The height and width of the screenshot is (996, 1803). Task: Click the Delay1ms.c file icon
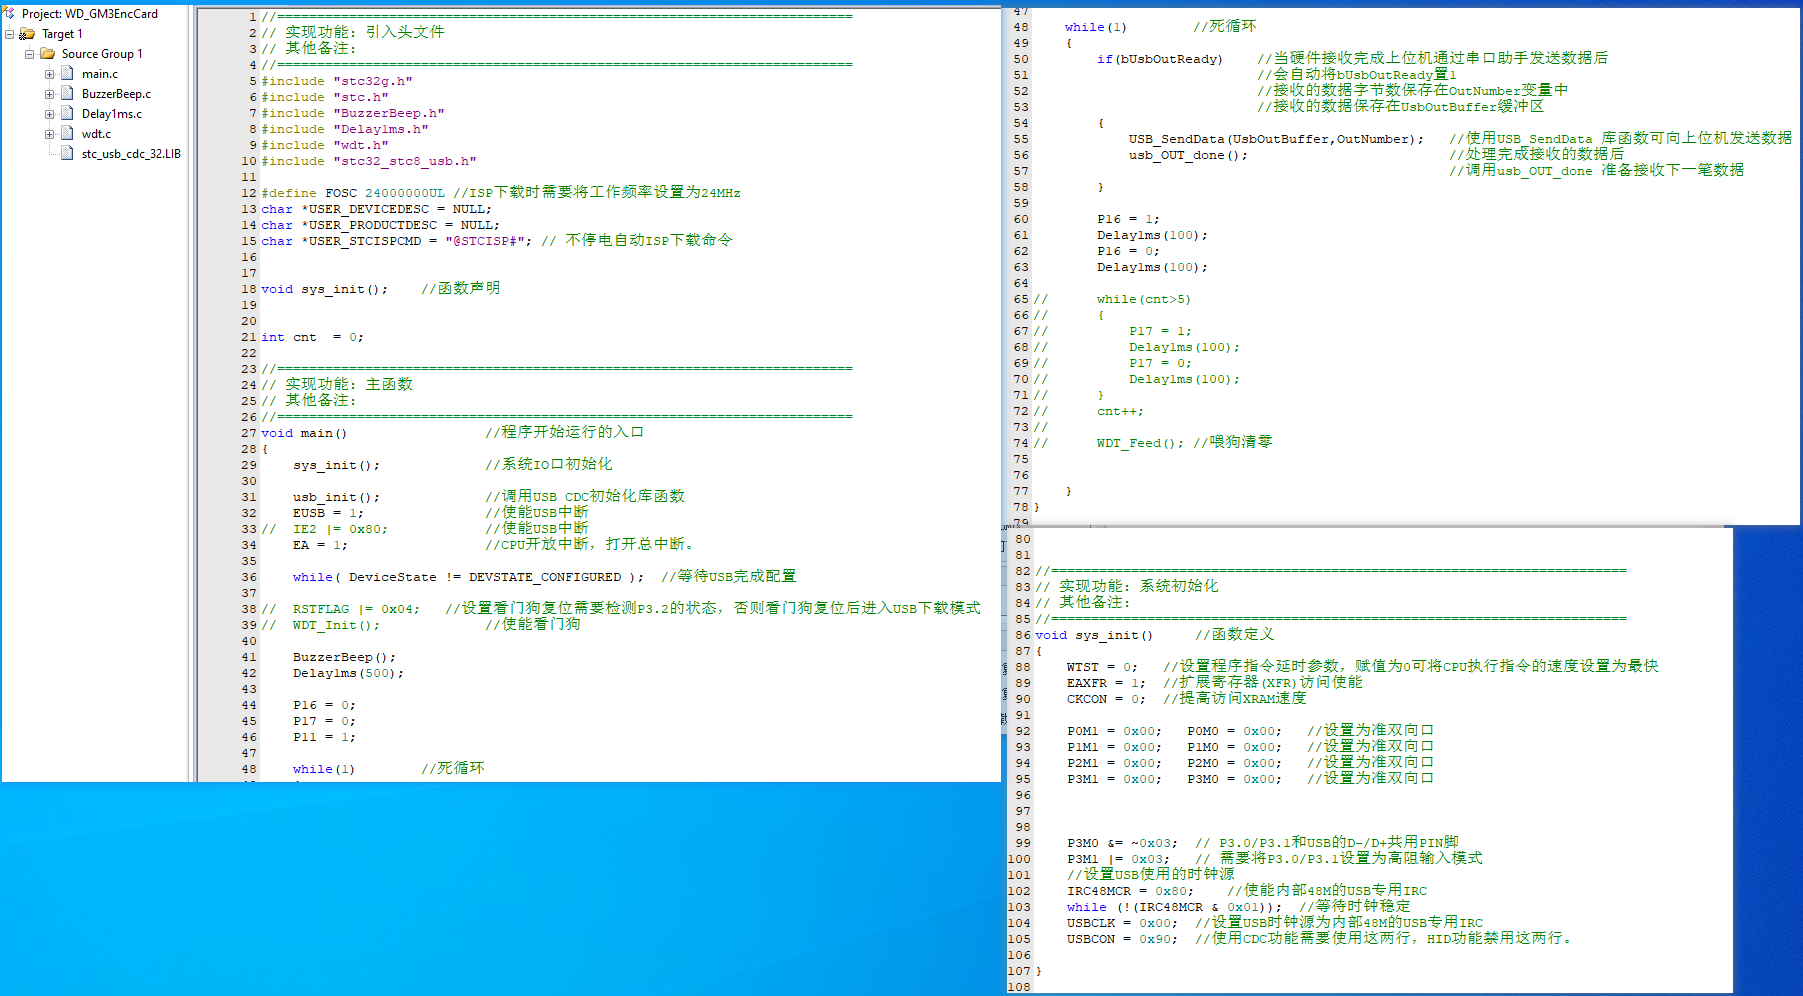click(67, 113)
